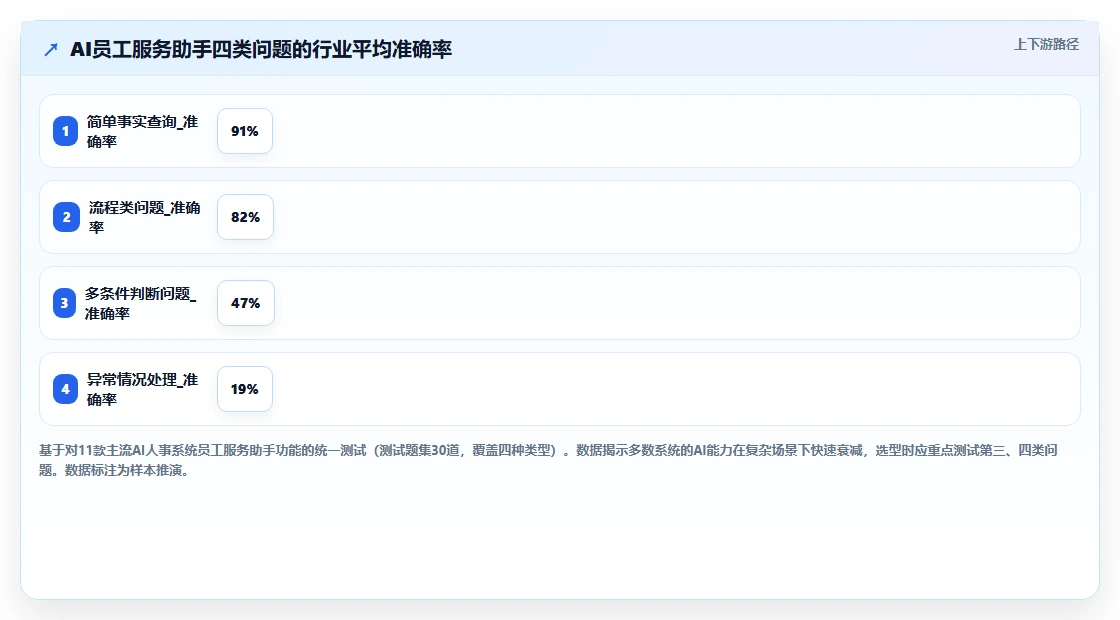Click the 异常情况处理_准确率 label
The height and width of the screenshot is (620, 1120).
(x=142, y=389)
